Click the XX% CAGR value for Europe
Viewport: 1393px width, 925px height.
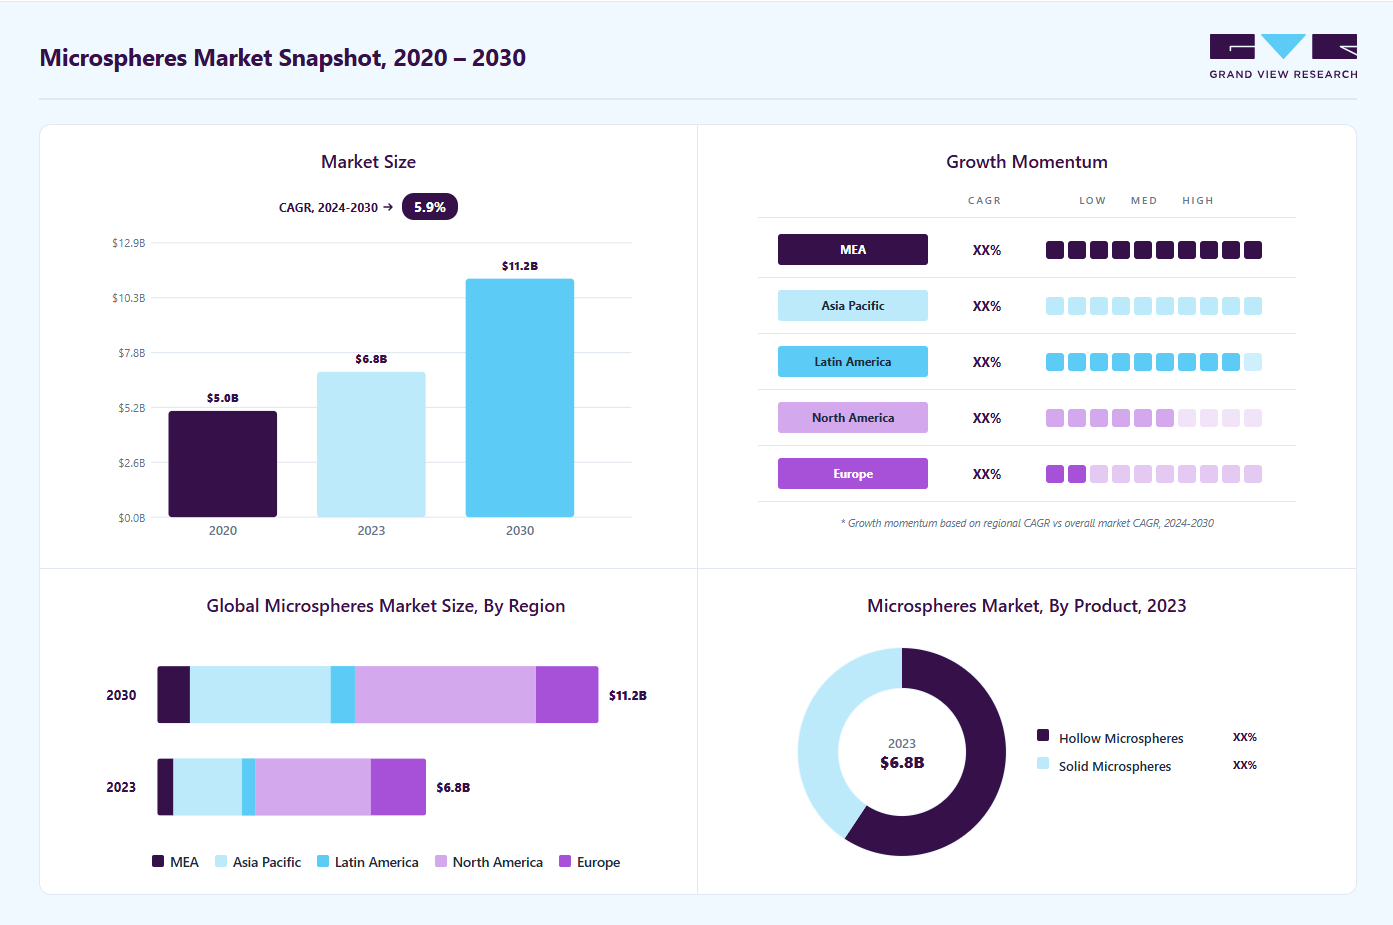987,474
